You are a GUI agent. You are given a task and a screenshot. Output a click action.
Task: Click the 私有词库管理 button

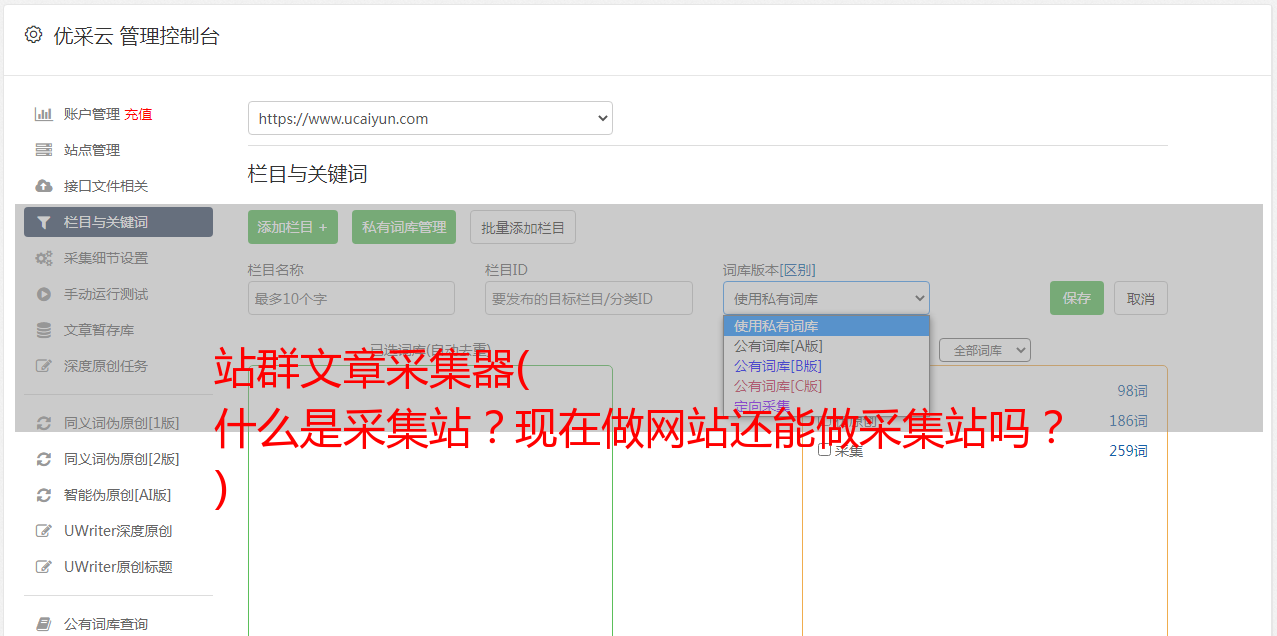[404, 227]
